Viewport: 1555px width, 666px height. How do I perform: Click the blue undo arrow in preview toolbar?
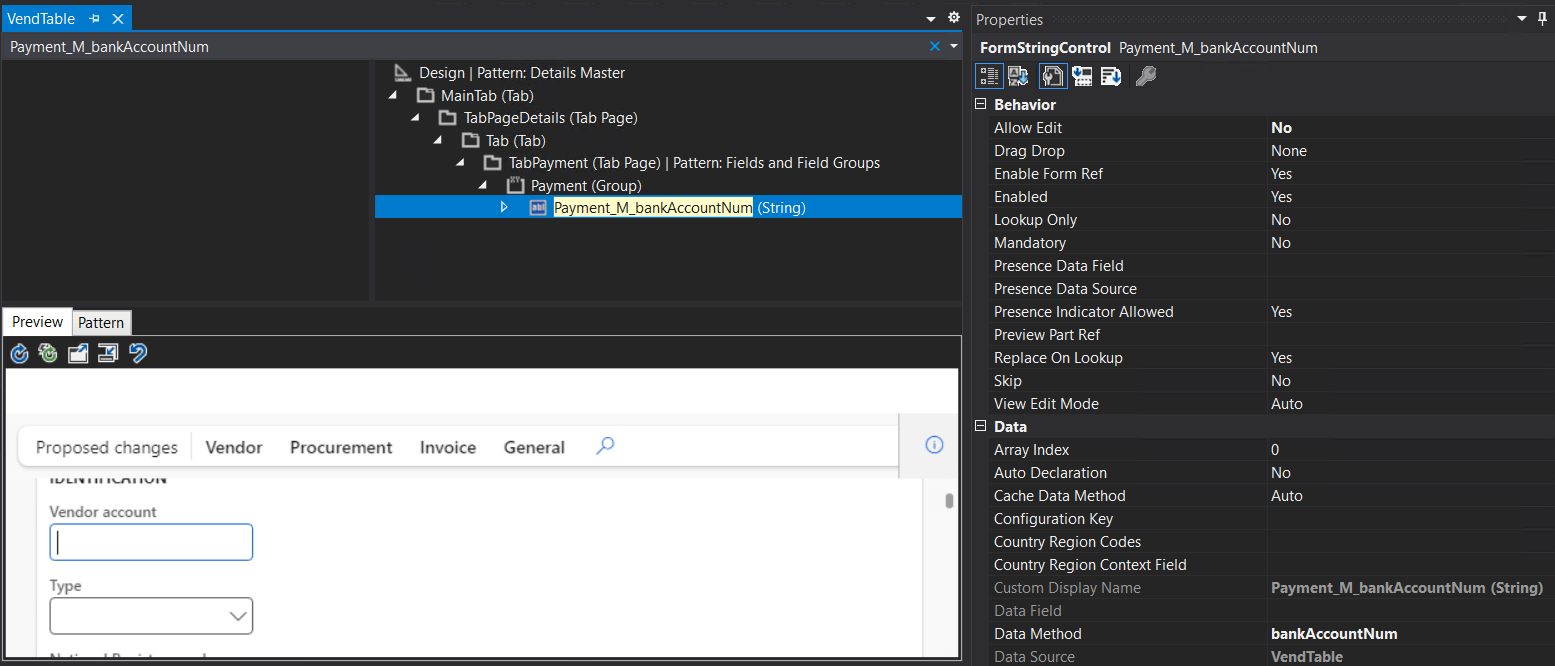pos(138,353)
